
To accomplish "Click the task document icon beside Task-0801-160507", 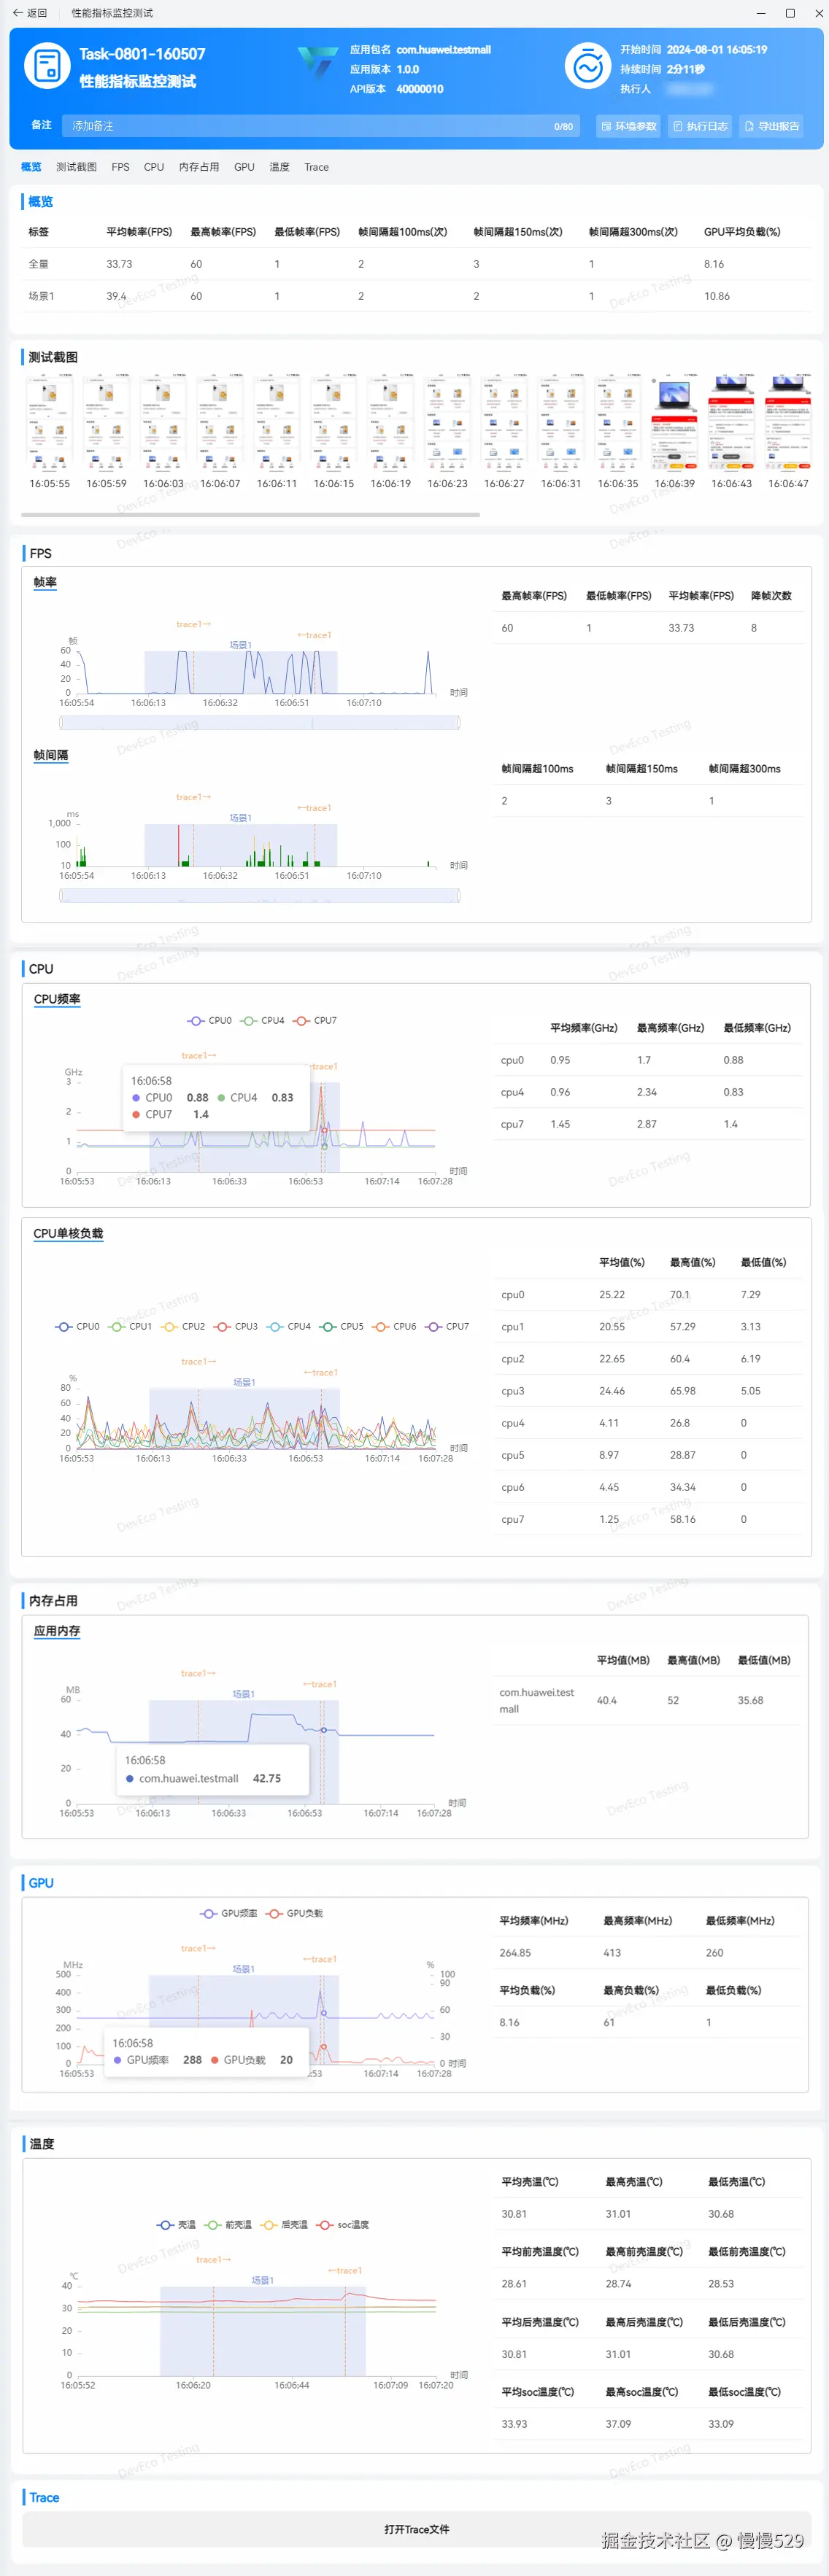I will 46,66.
